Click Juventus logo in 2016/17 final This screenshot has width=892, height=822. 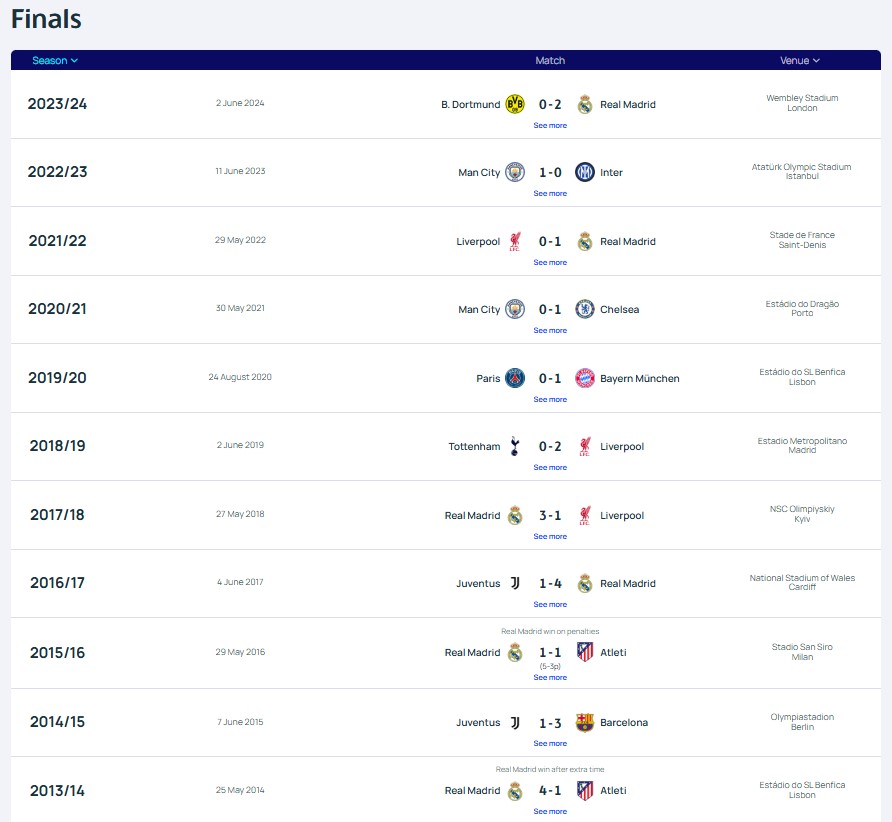[515, 583]
